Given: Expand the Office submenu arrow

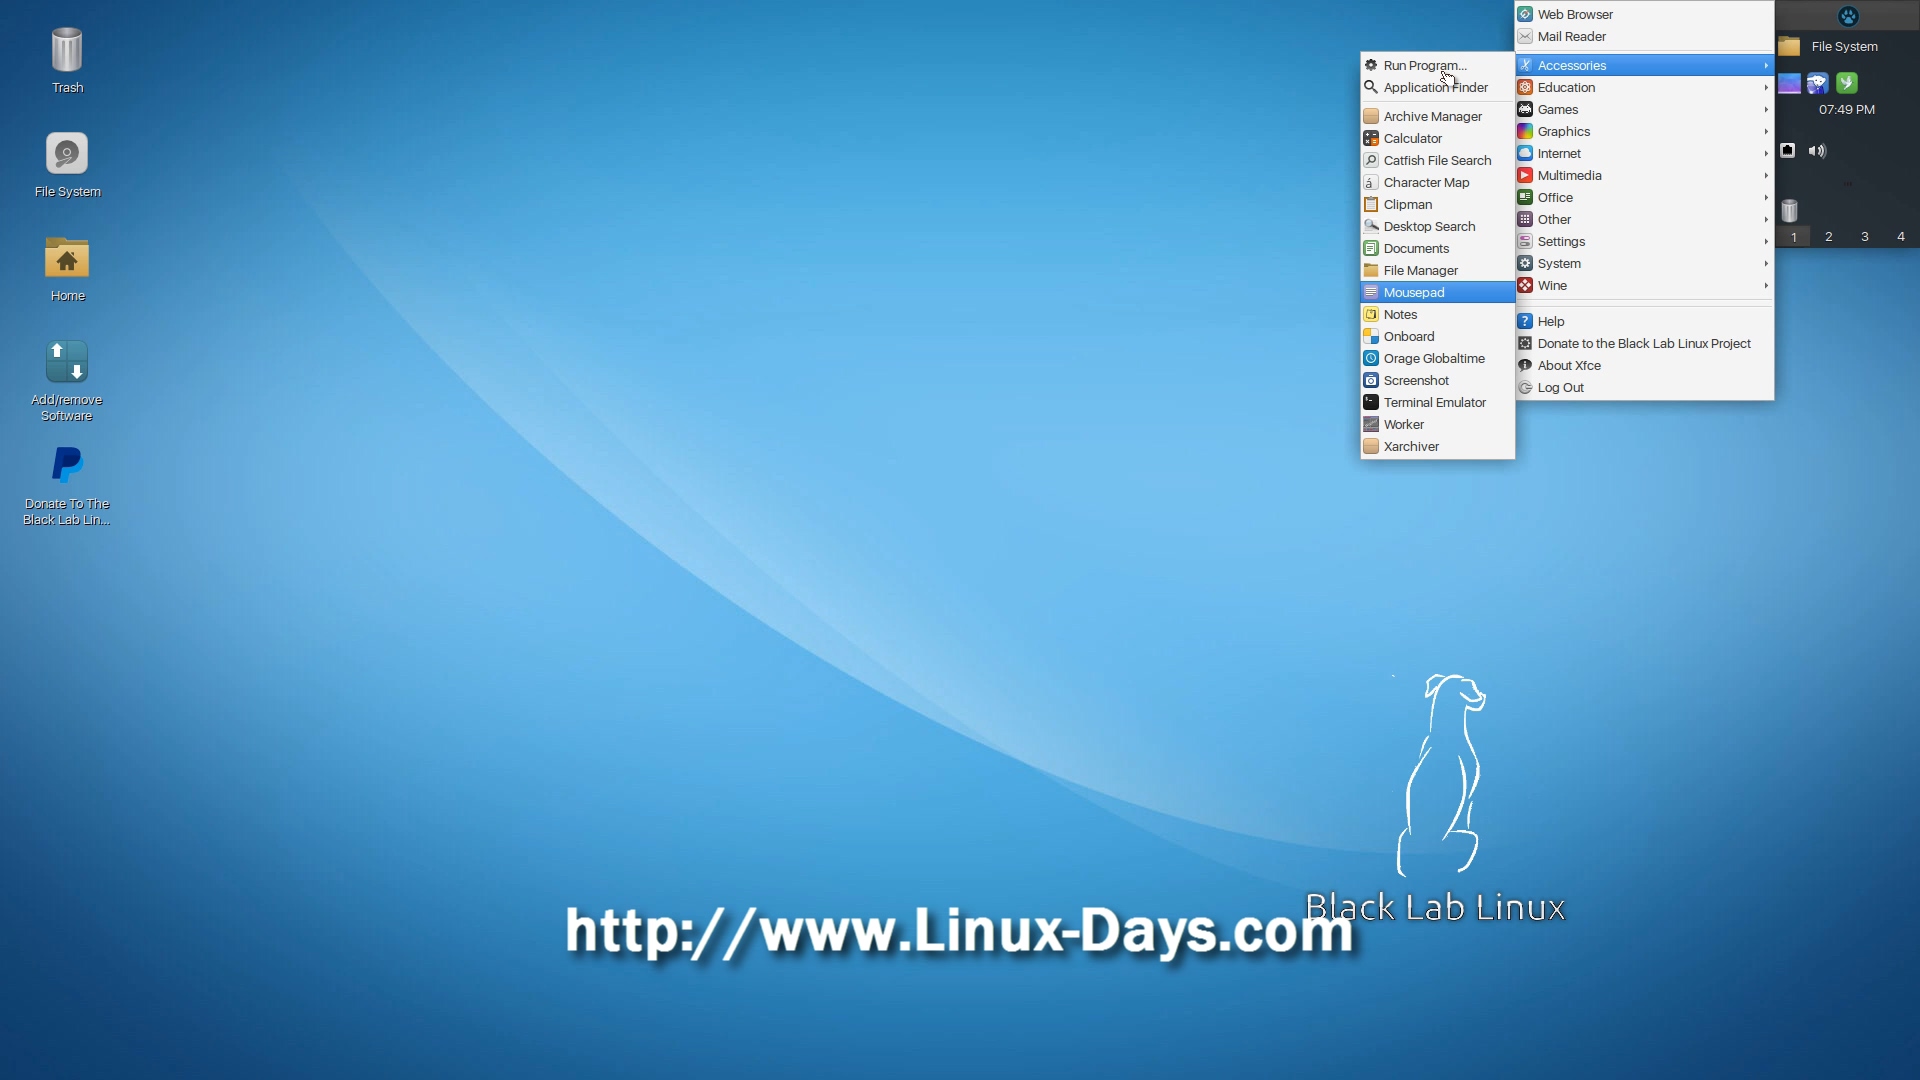Looking at the screenshot, I should 1766,198.
